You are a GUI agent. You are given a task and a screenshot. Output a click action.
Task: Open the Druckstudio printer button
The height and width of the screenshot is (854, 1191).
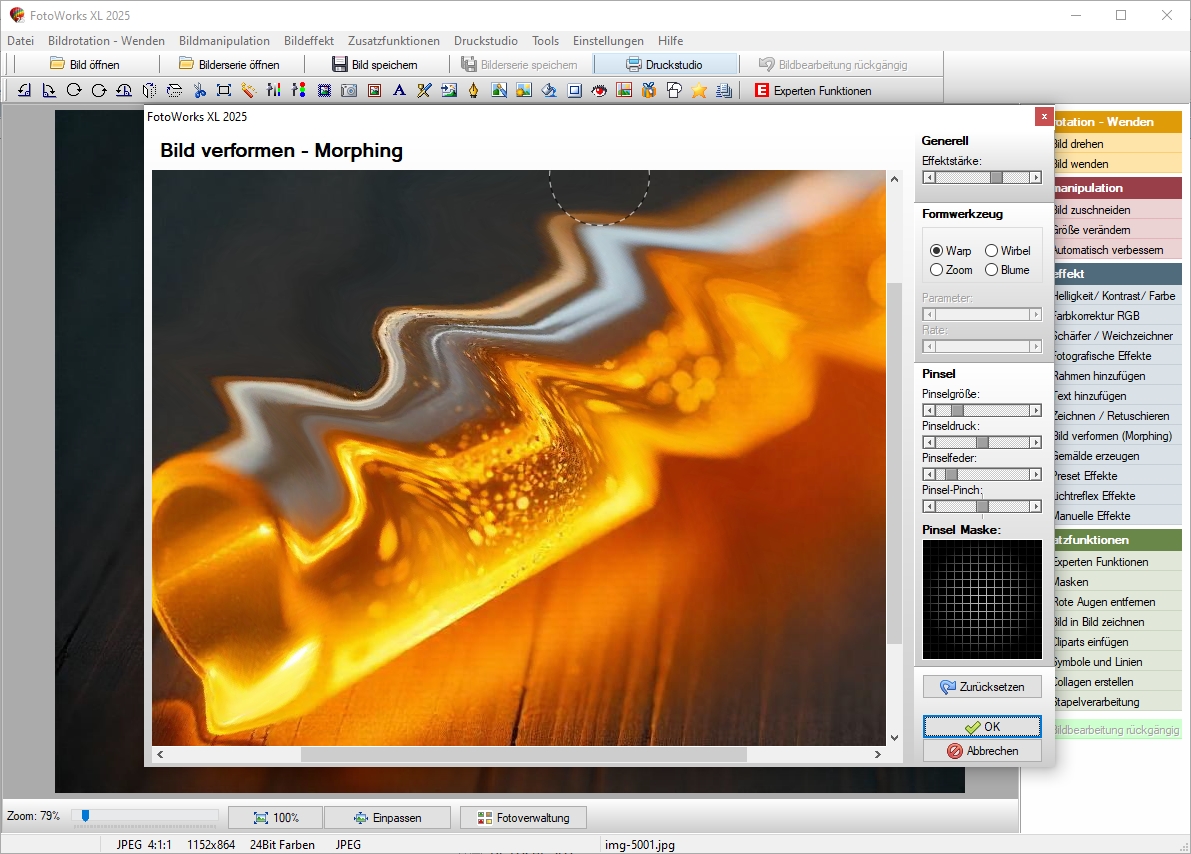[664, 65]
